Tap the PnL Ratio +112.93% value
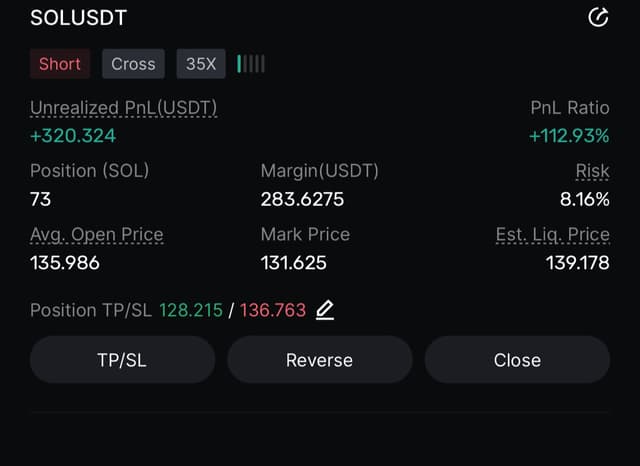The width and height of the screenshot is (640, 466). click(x=569, y=135)
